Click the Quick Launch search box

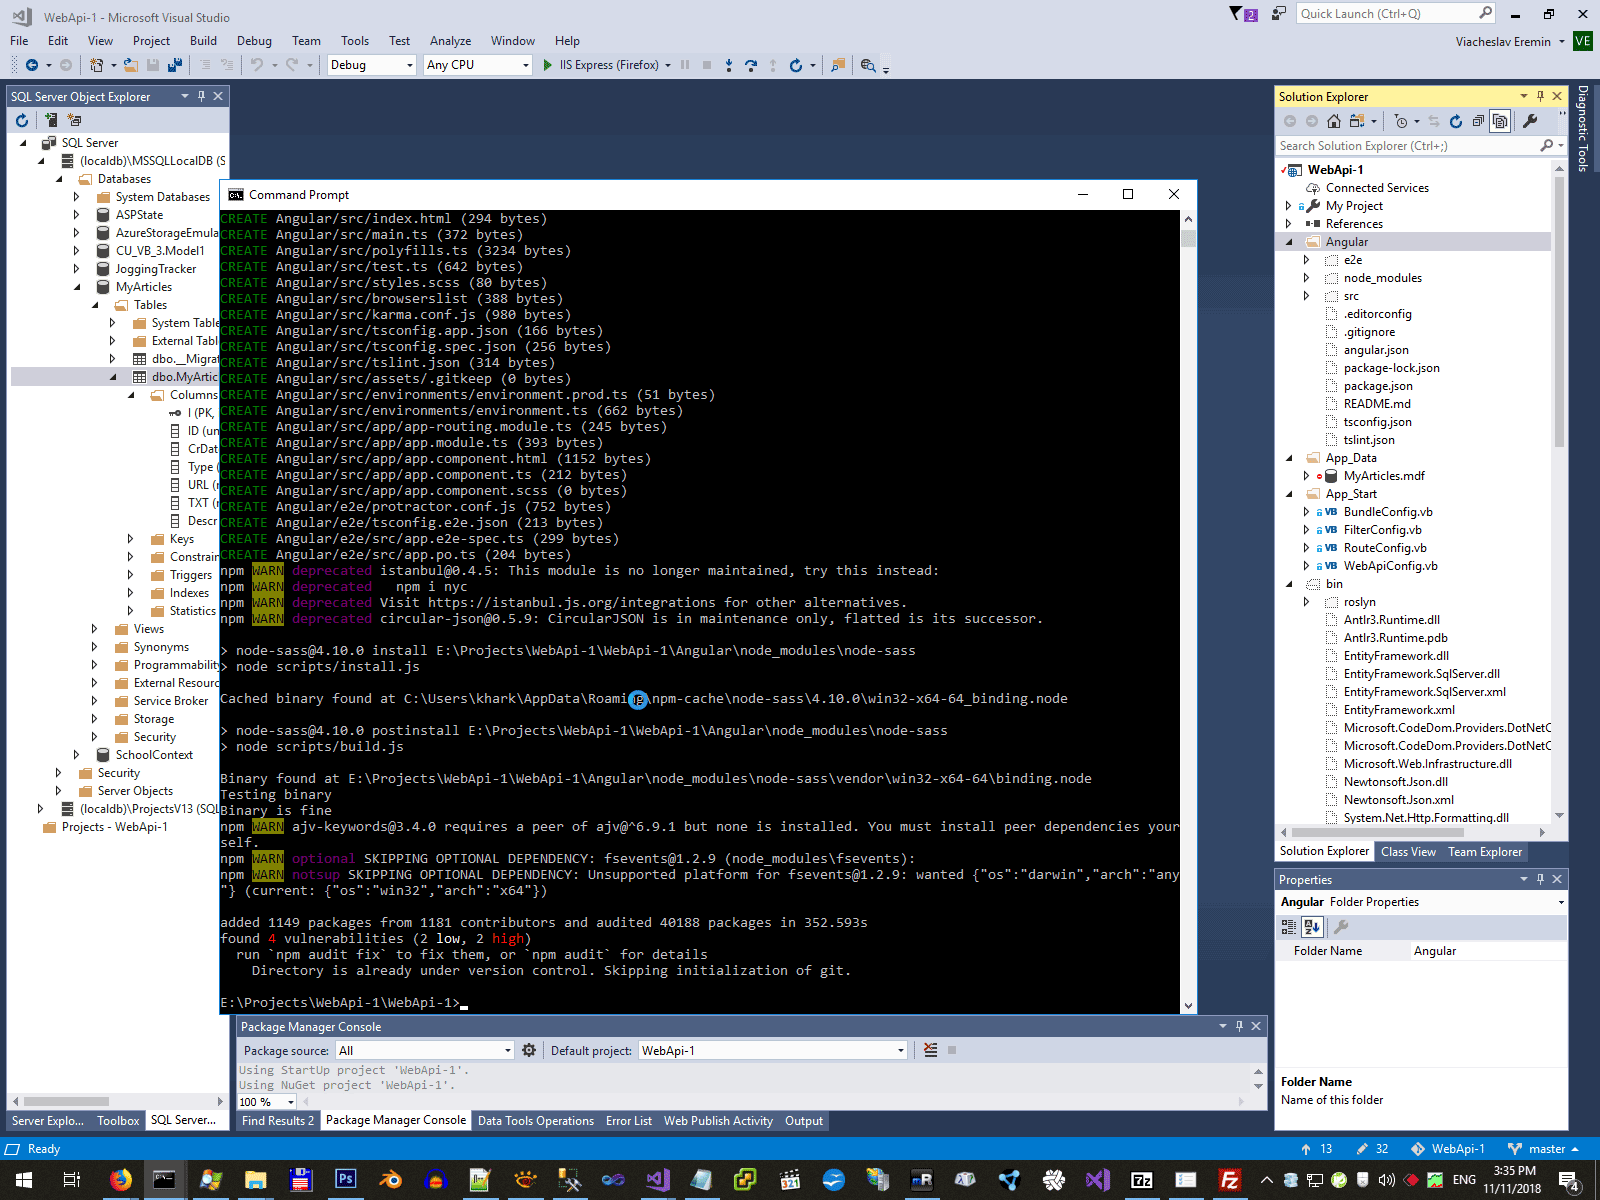coord(1396,13)
